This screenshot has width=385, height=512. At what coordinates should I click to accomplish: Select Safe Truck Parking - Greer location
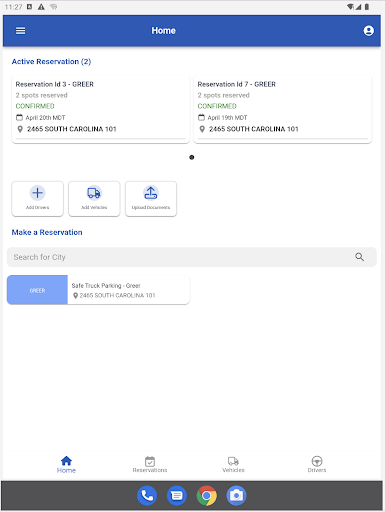pyautogui.click(x=98, y=290)
